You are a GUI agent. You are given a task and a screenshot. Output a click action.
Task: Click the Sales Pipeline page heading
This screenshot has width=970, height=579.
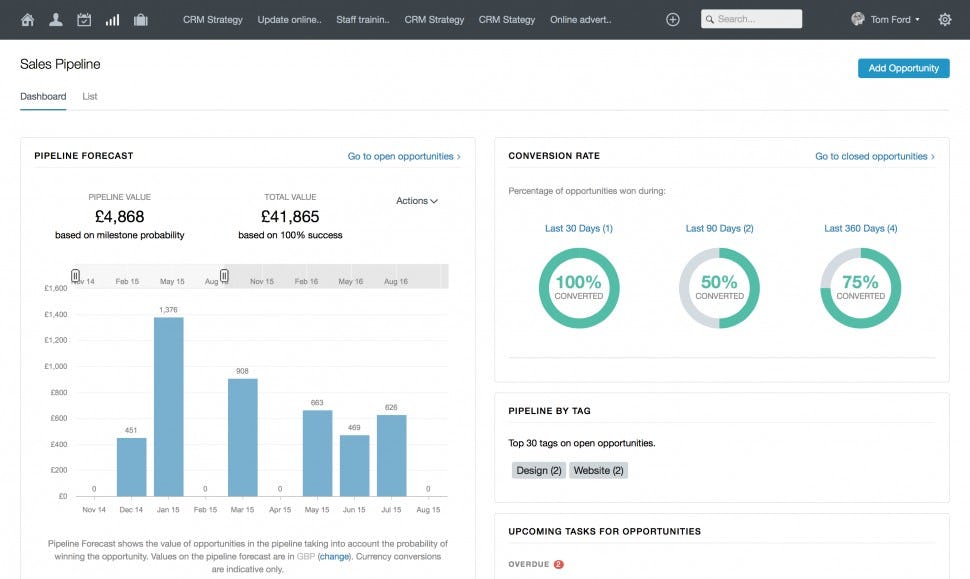[60, 64]
